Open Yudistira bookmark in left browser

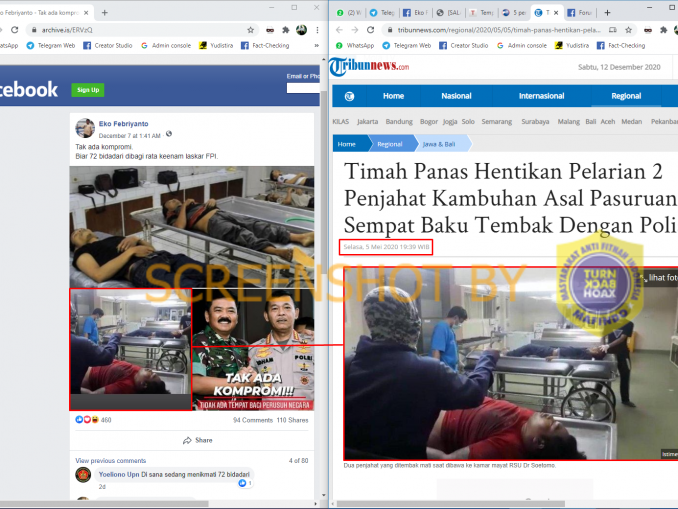pos(216,45)
